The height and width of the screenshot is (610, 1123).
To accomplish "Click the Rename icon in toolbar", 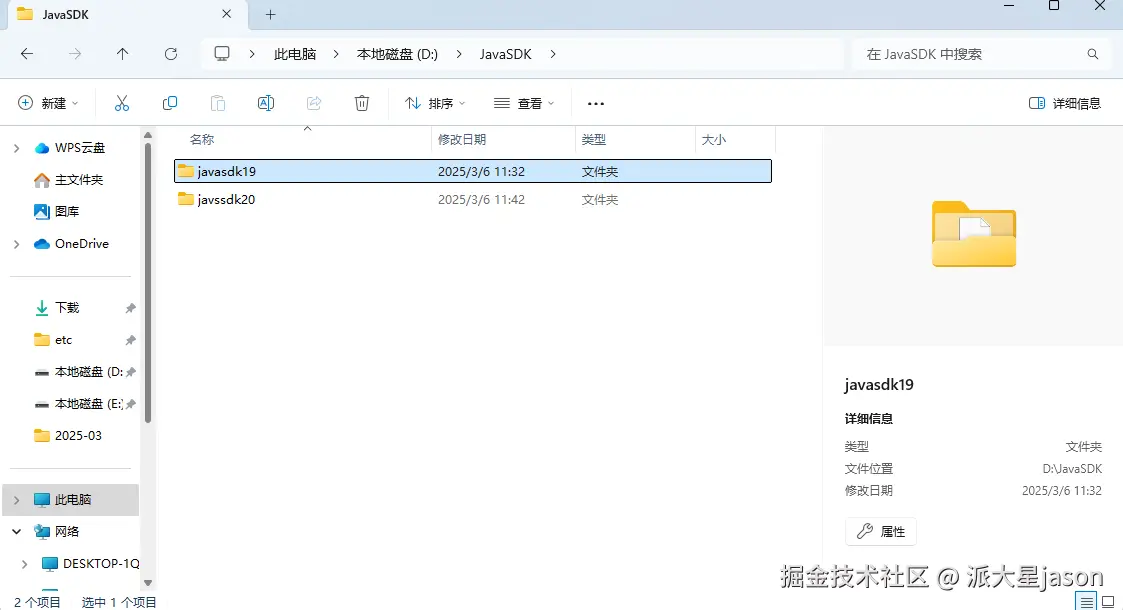I will coord(266,103).
